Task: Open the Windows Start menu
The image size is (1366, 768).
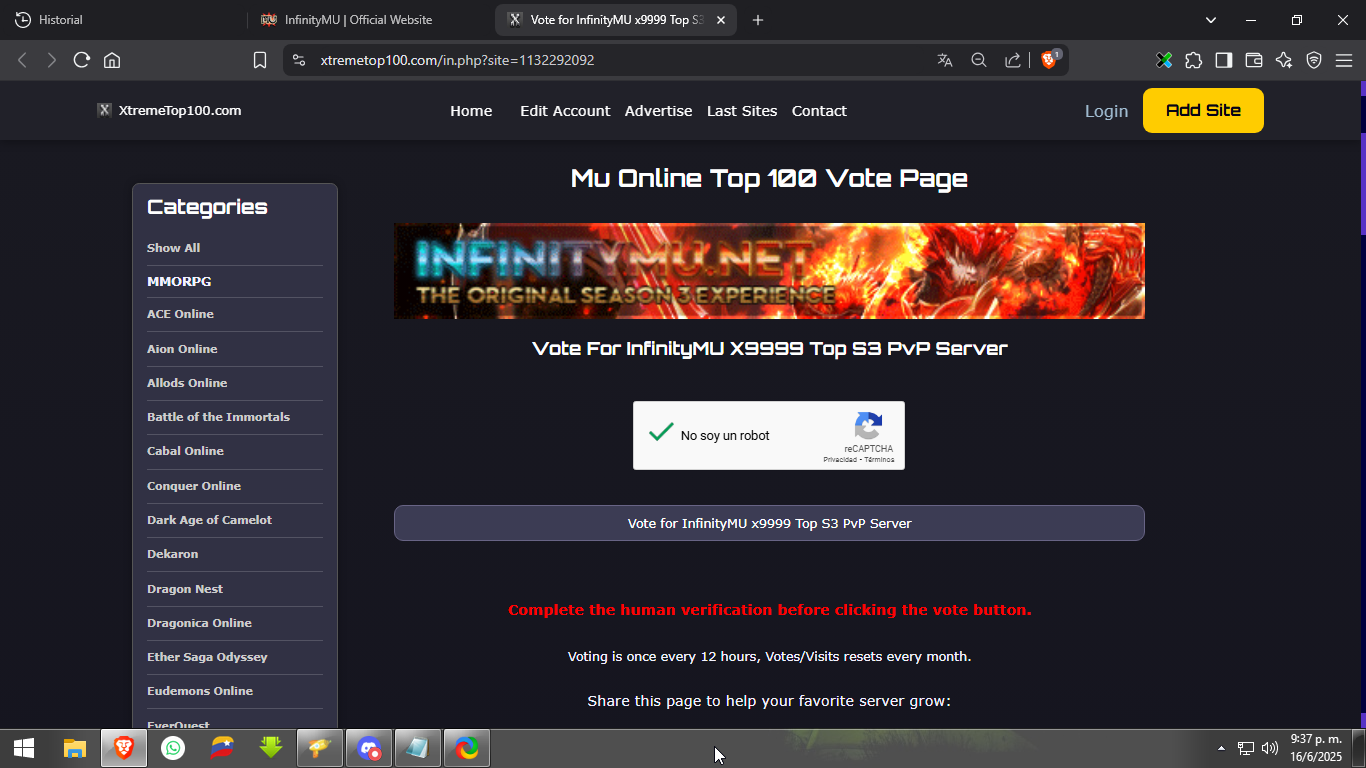Action: click(x=24, y=748)
